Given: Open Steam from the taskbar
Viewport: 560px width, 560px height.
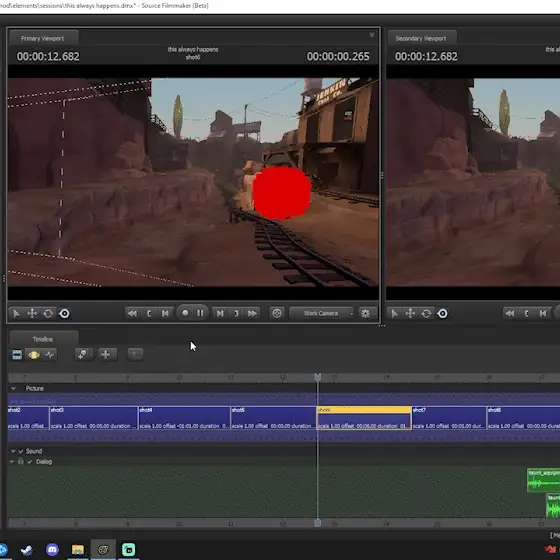Looking at the screenshot, I should coord(27,550).
